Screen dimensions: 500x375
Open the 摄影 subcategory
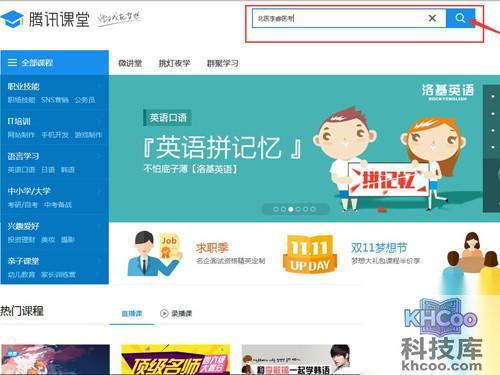coord(68,239)
